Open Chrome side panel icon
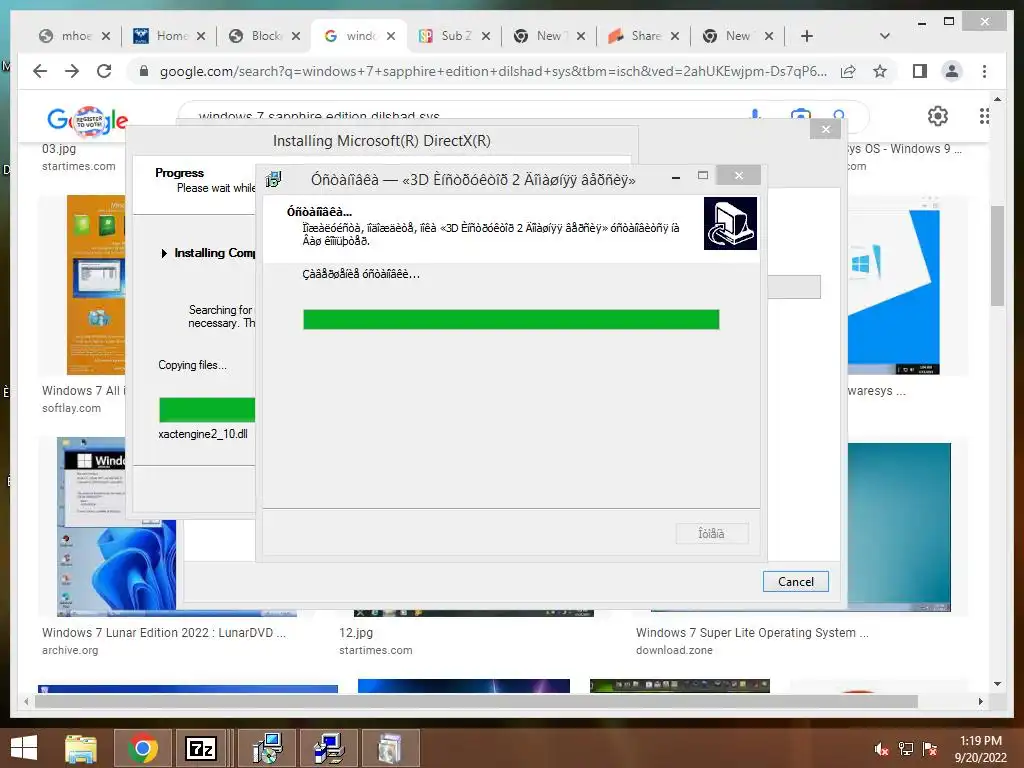The height and width of the screenshot is (768, 1024). point(920,71)
